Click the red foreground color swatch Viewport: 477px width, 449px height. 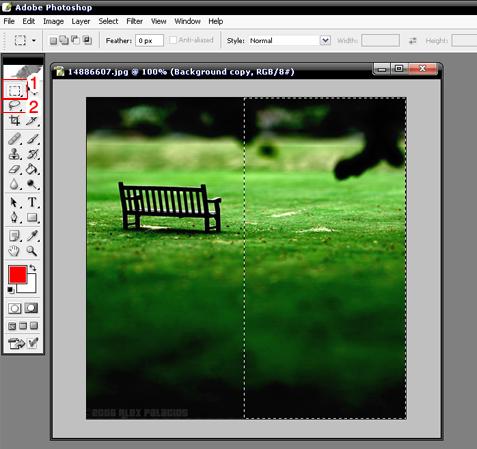tap(17, 275)
